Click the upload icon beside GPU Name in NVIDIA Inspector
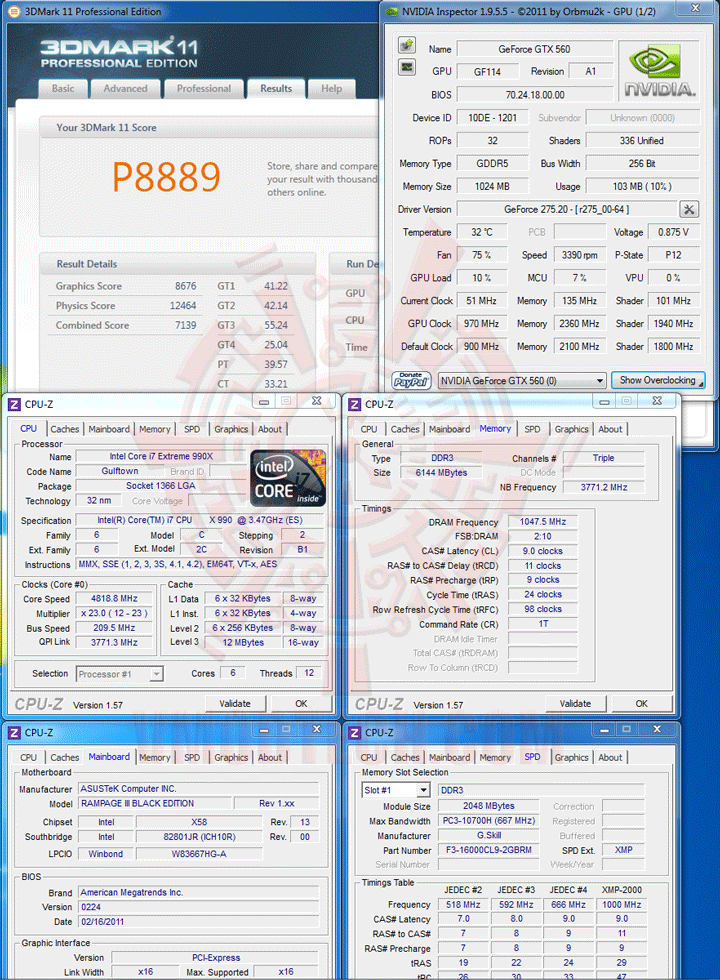Image resolution: width=720 pixels, height=980 pixels. pos(407,45)
